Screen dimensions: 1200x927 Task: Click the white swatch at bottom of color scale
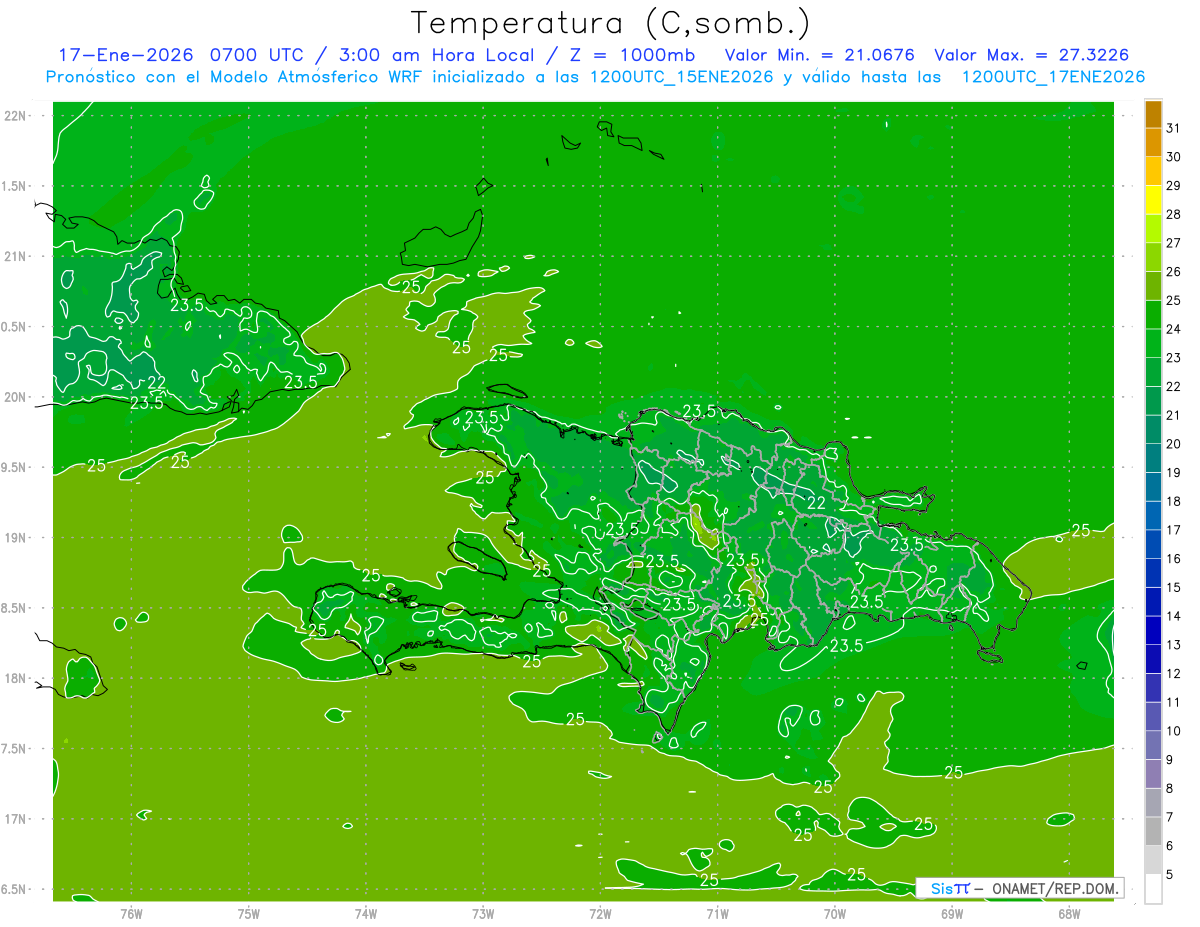(x=1153, y=888)
